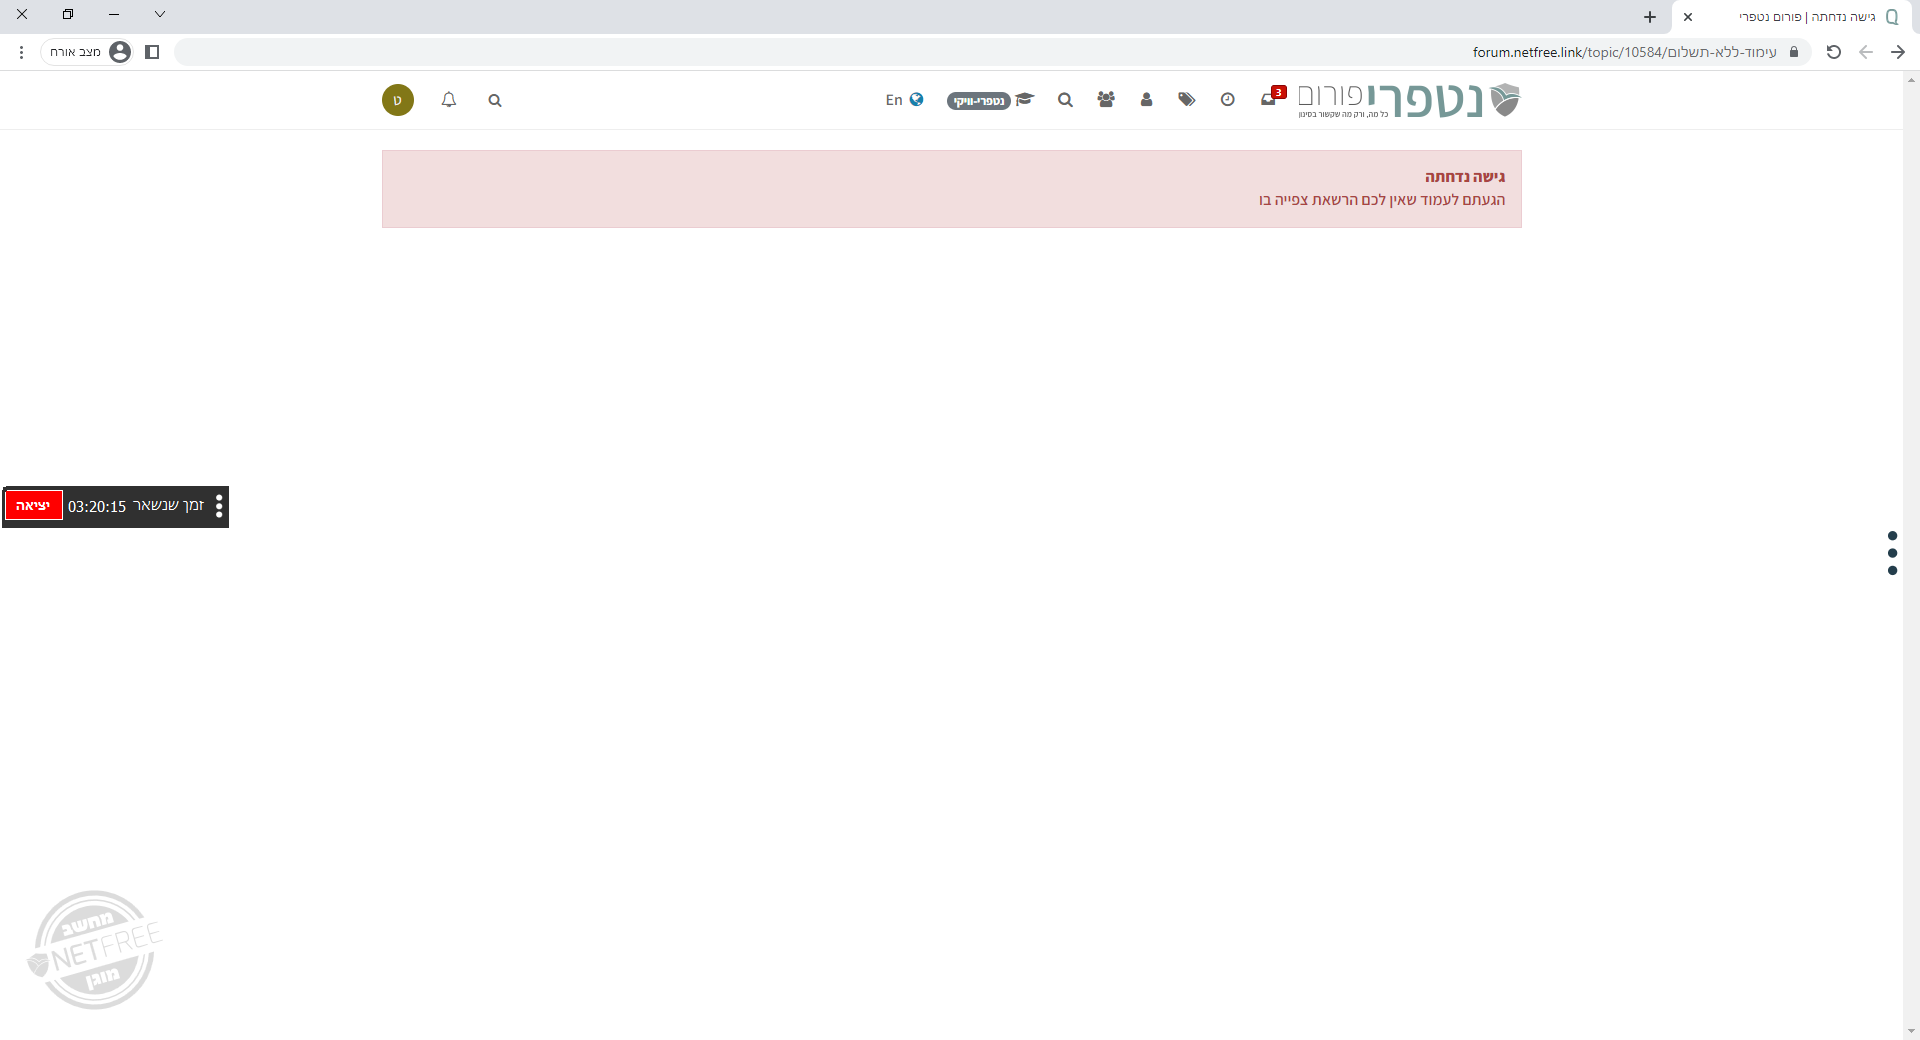Click the search icon beside the bell
Screen dimensions: 1920x1040
(495, 100)
